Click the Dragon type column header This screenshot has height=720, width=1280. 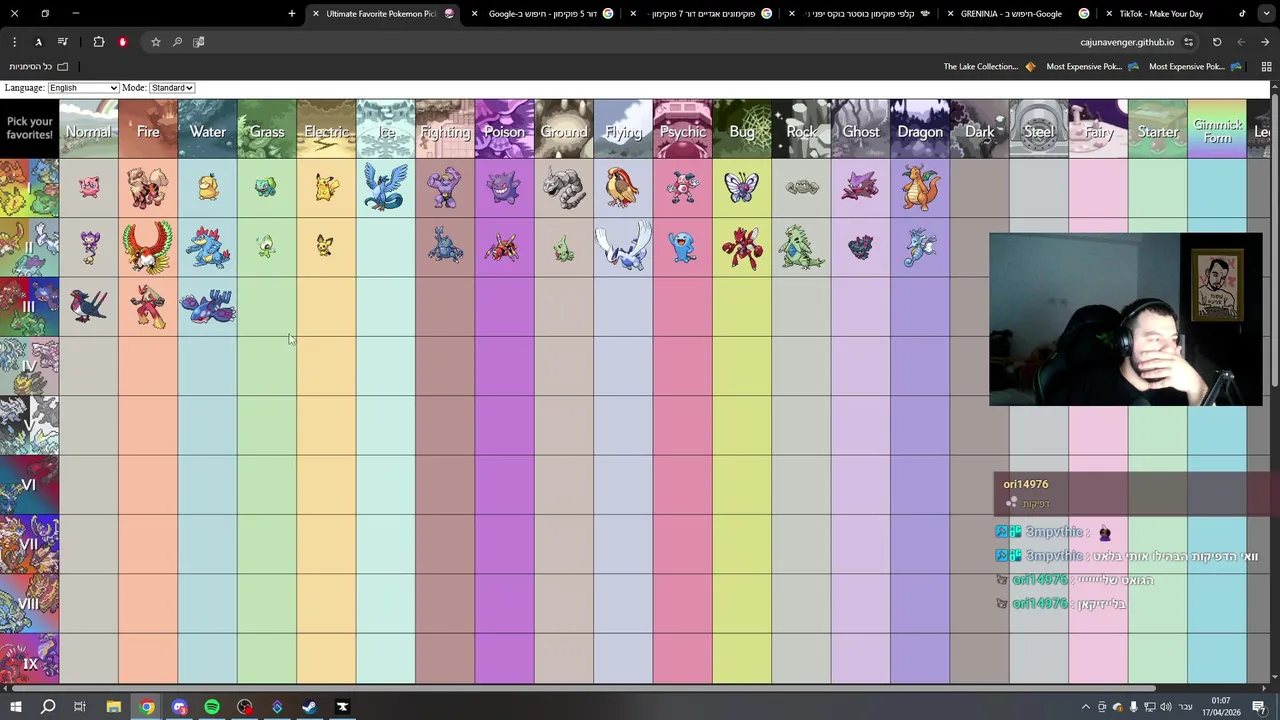920,129
